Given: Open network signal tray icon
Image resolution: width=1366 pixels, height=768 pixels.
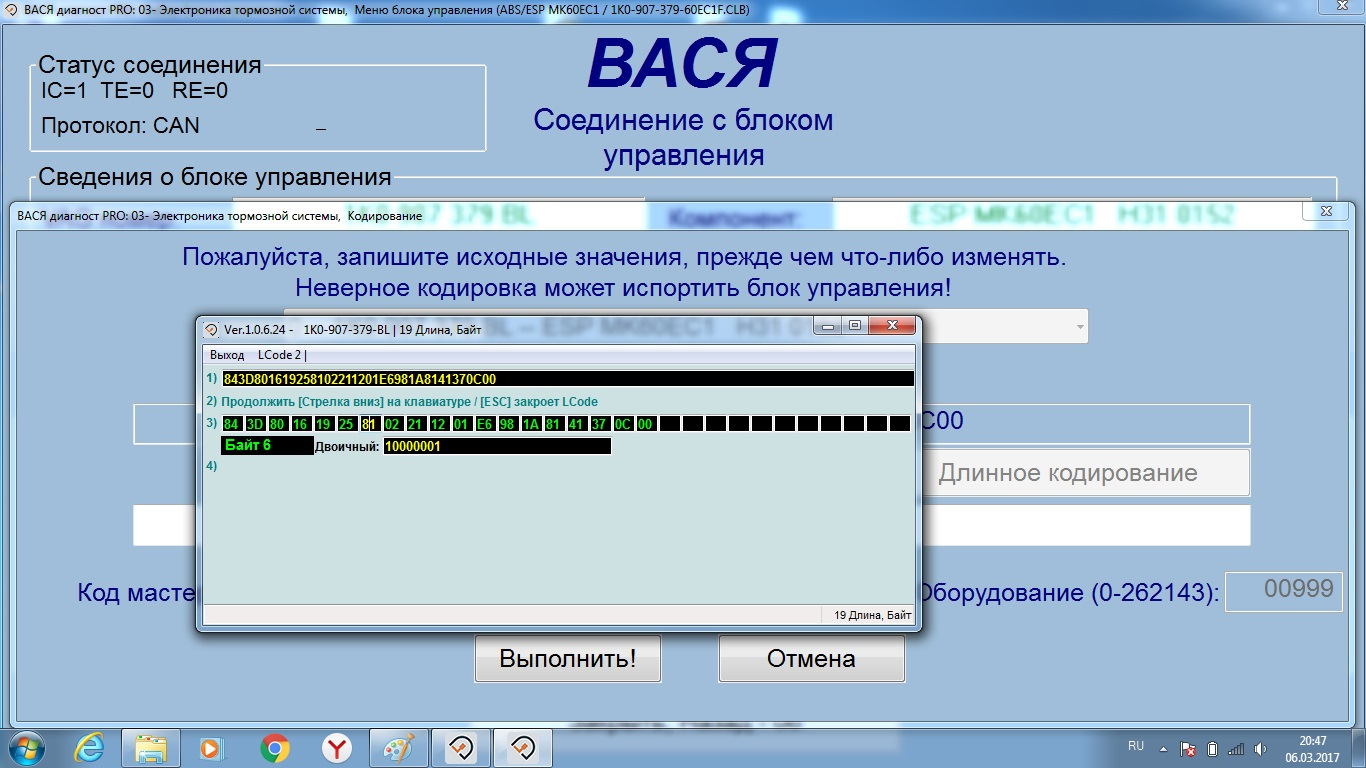Looking at the screenshot, I should coord(1236,748).
